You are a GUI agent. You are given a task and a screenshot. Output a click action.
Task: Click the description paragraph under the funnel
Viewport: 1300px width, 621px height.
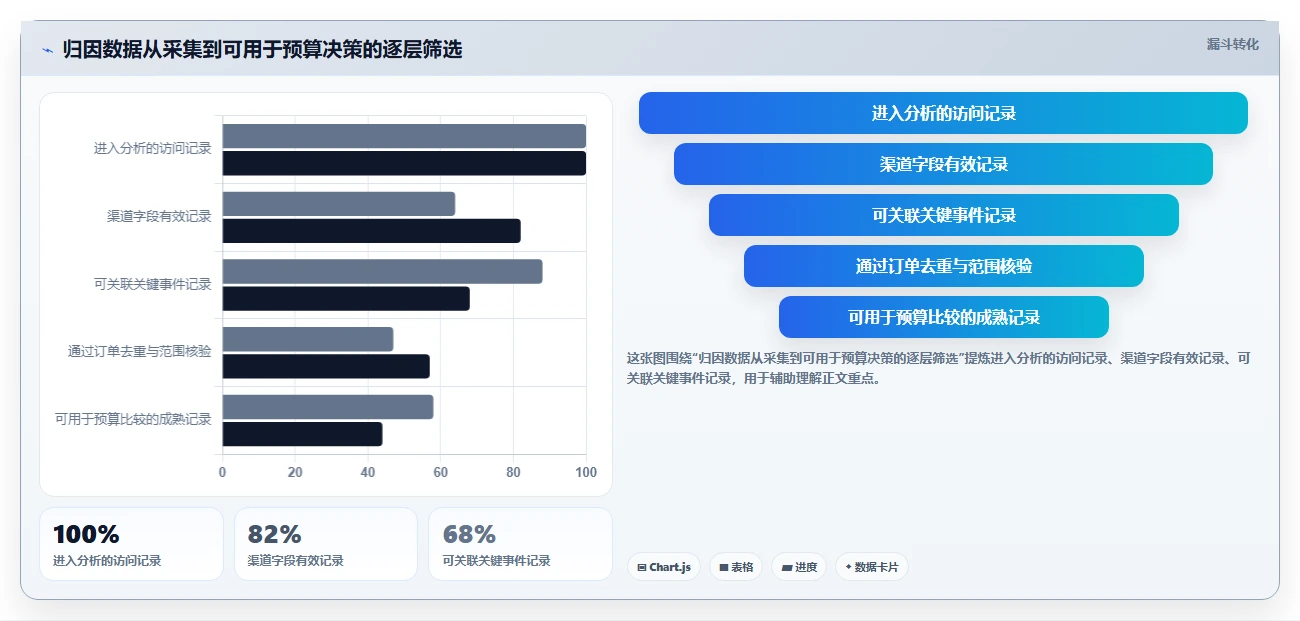[x=938, y=368]
